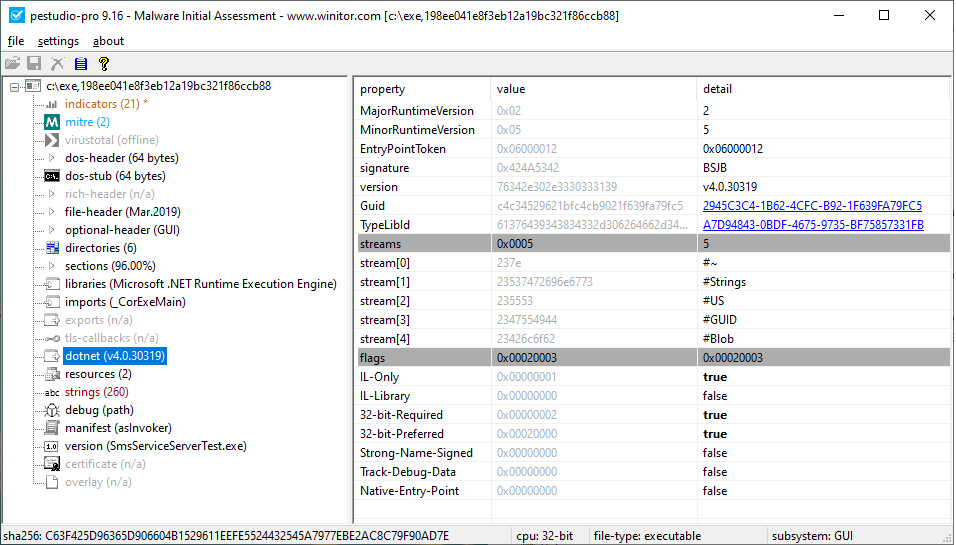This screenshot has width=956, height=545.
Task: Expand the sections node
Action: pos(52,266)
